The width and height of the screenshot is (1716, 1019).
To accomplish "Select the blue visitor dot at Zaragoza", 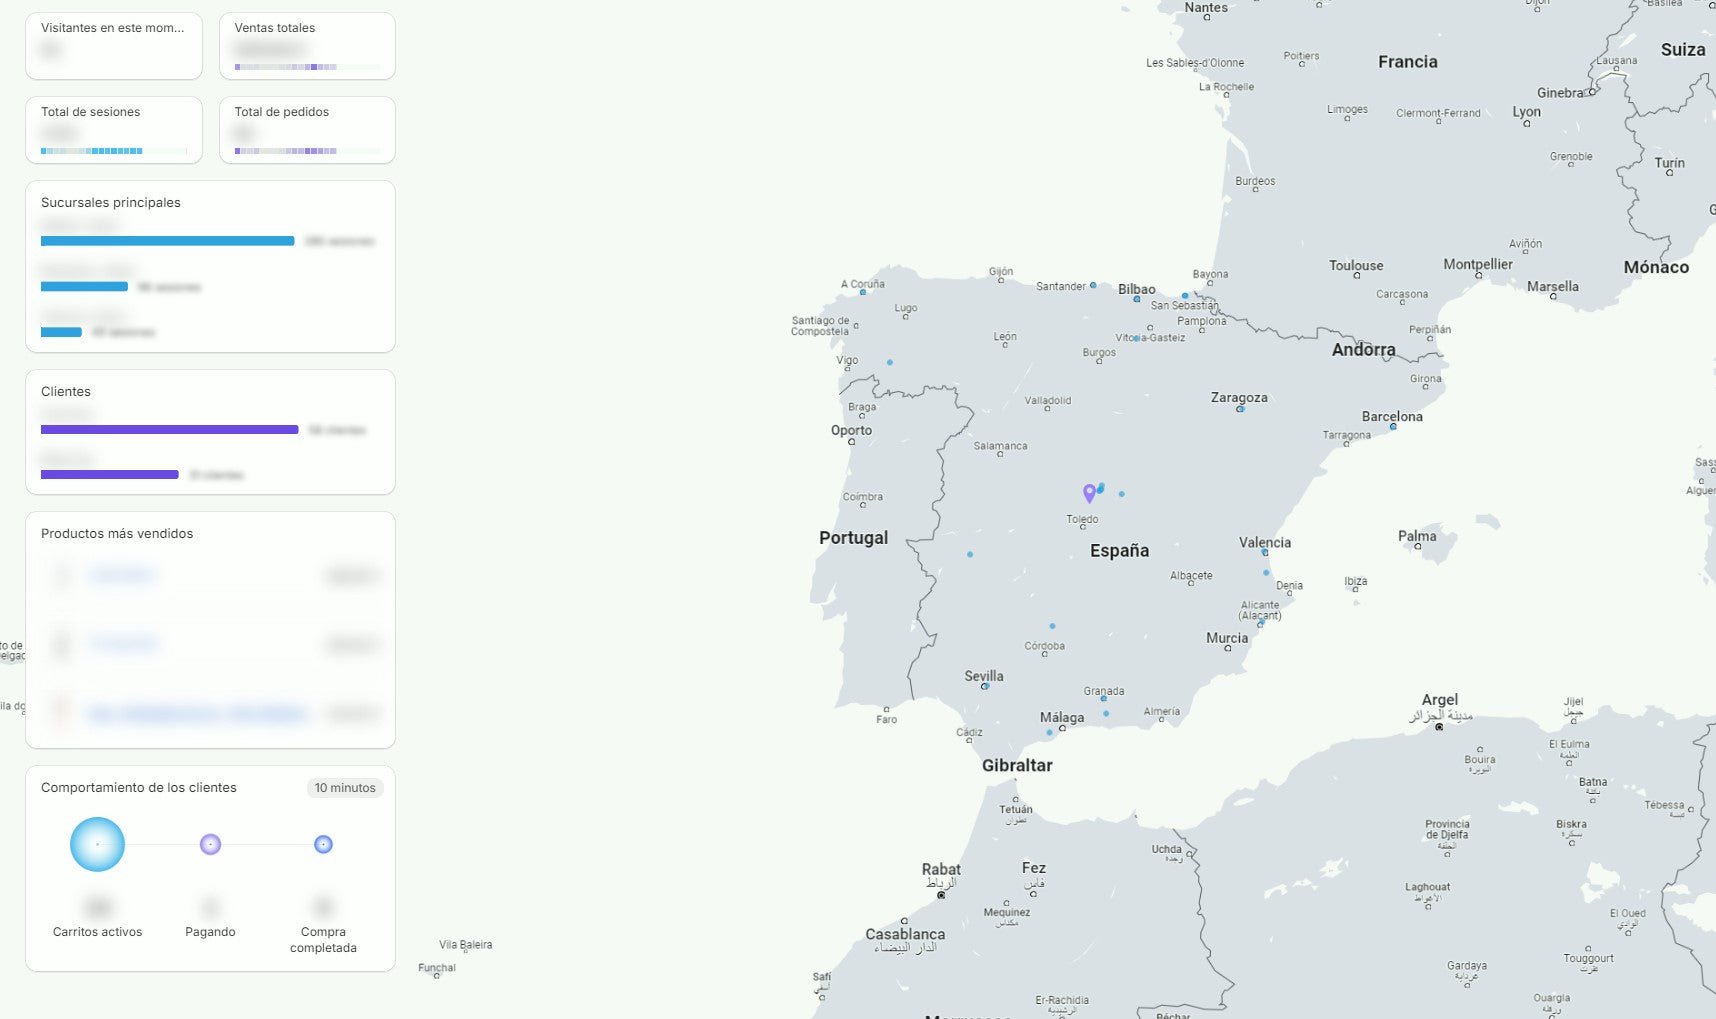I will 1240,409.
